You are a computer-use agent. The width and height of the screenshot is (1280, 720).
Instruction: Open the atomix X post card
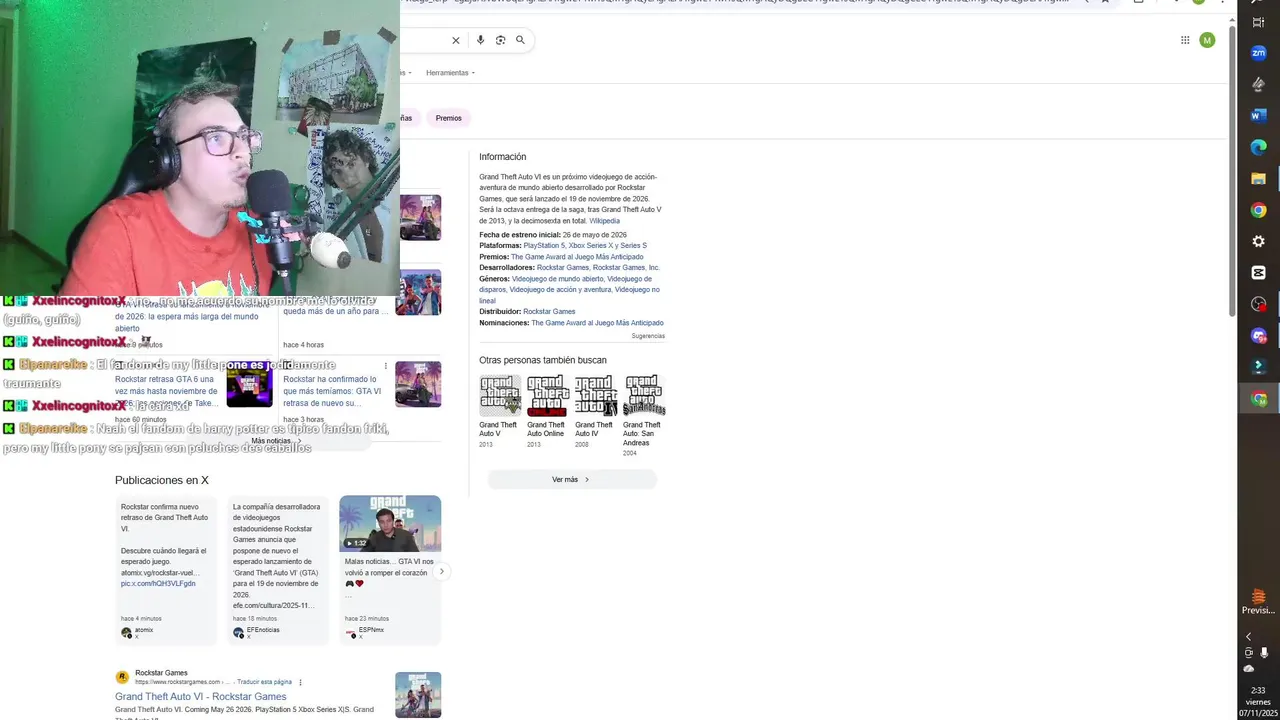click(x=166, y=570)
